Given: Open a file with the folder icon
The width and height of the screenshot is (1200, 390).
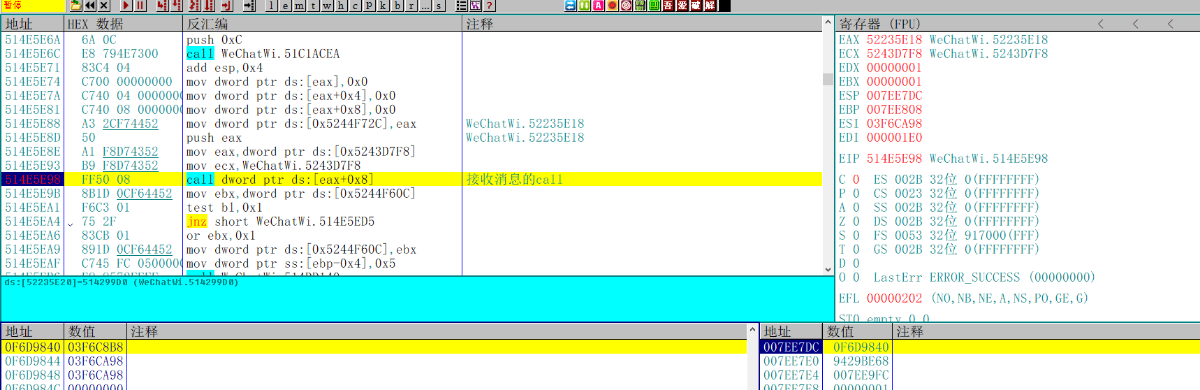Looking at the screenshot, I should (x=76, y=5).
